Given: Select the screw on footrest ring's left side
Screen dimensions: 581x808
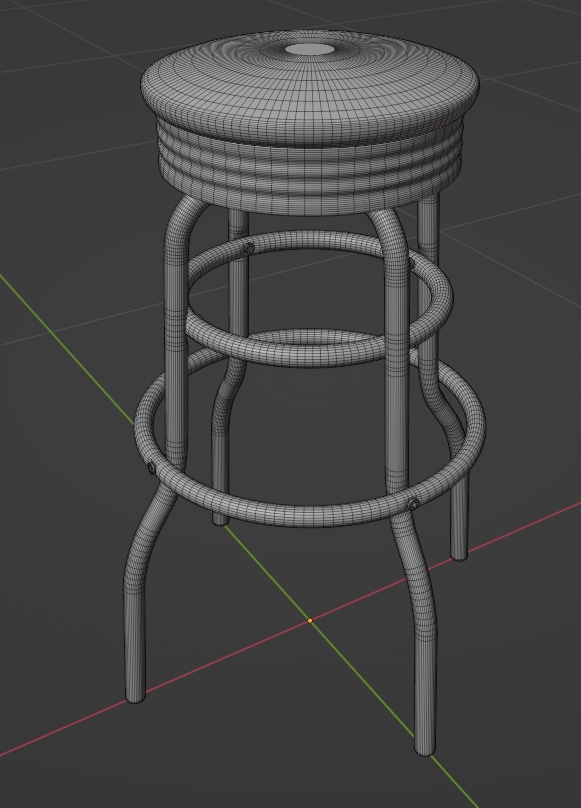Looking at the screenshot, I should pos(151,468).
